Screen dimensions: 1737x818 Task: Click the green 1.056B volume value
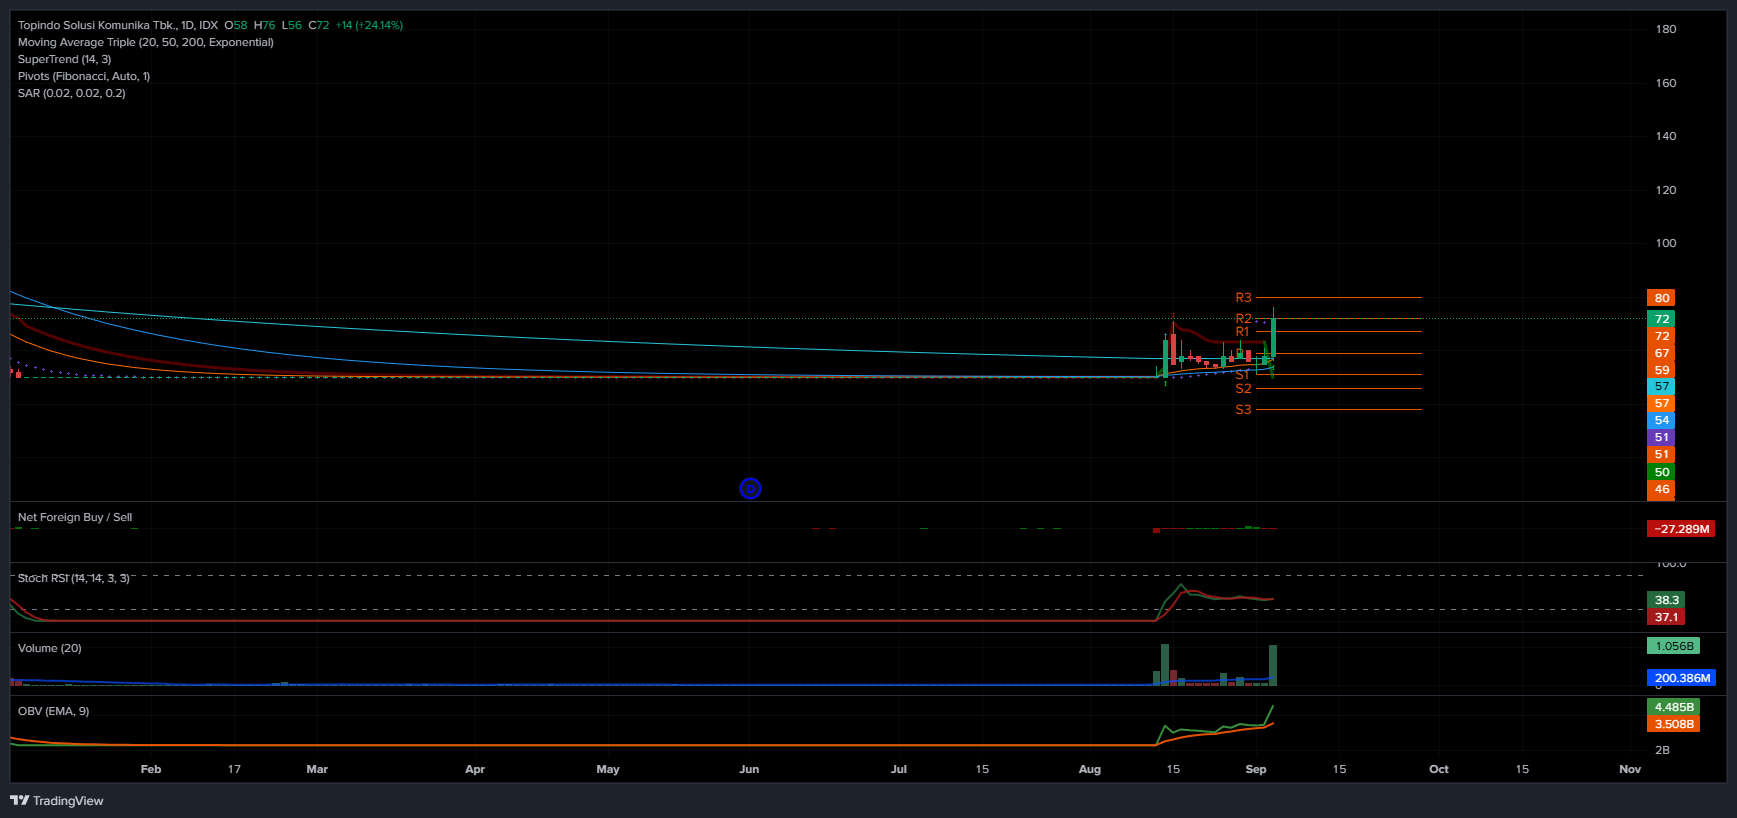pyautogui.click(x=1673, y=646)
